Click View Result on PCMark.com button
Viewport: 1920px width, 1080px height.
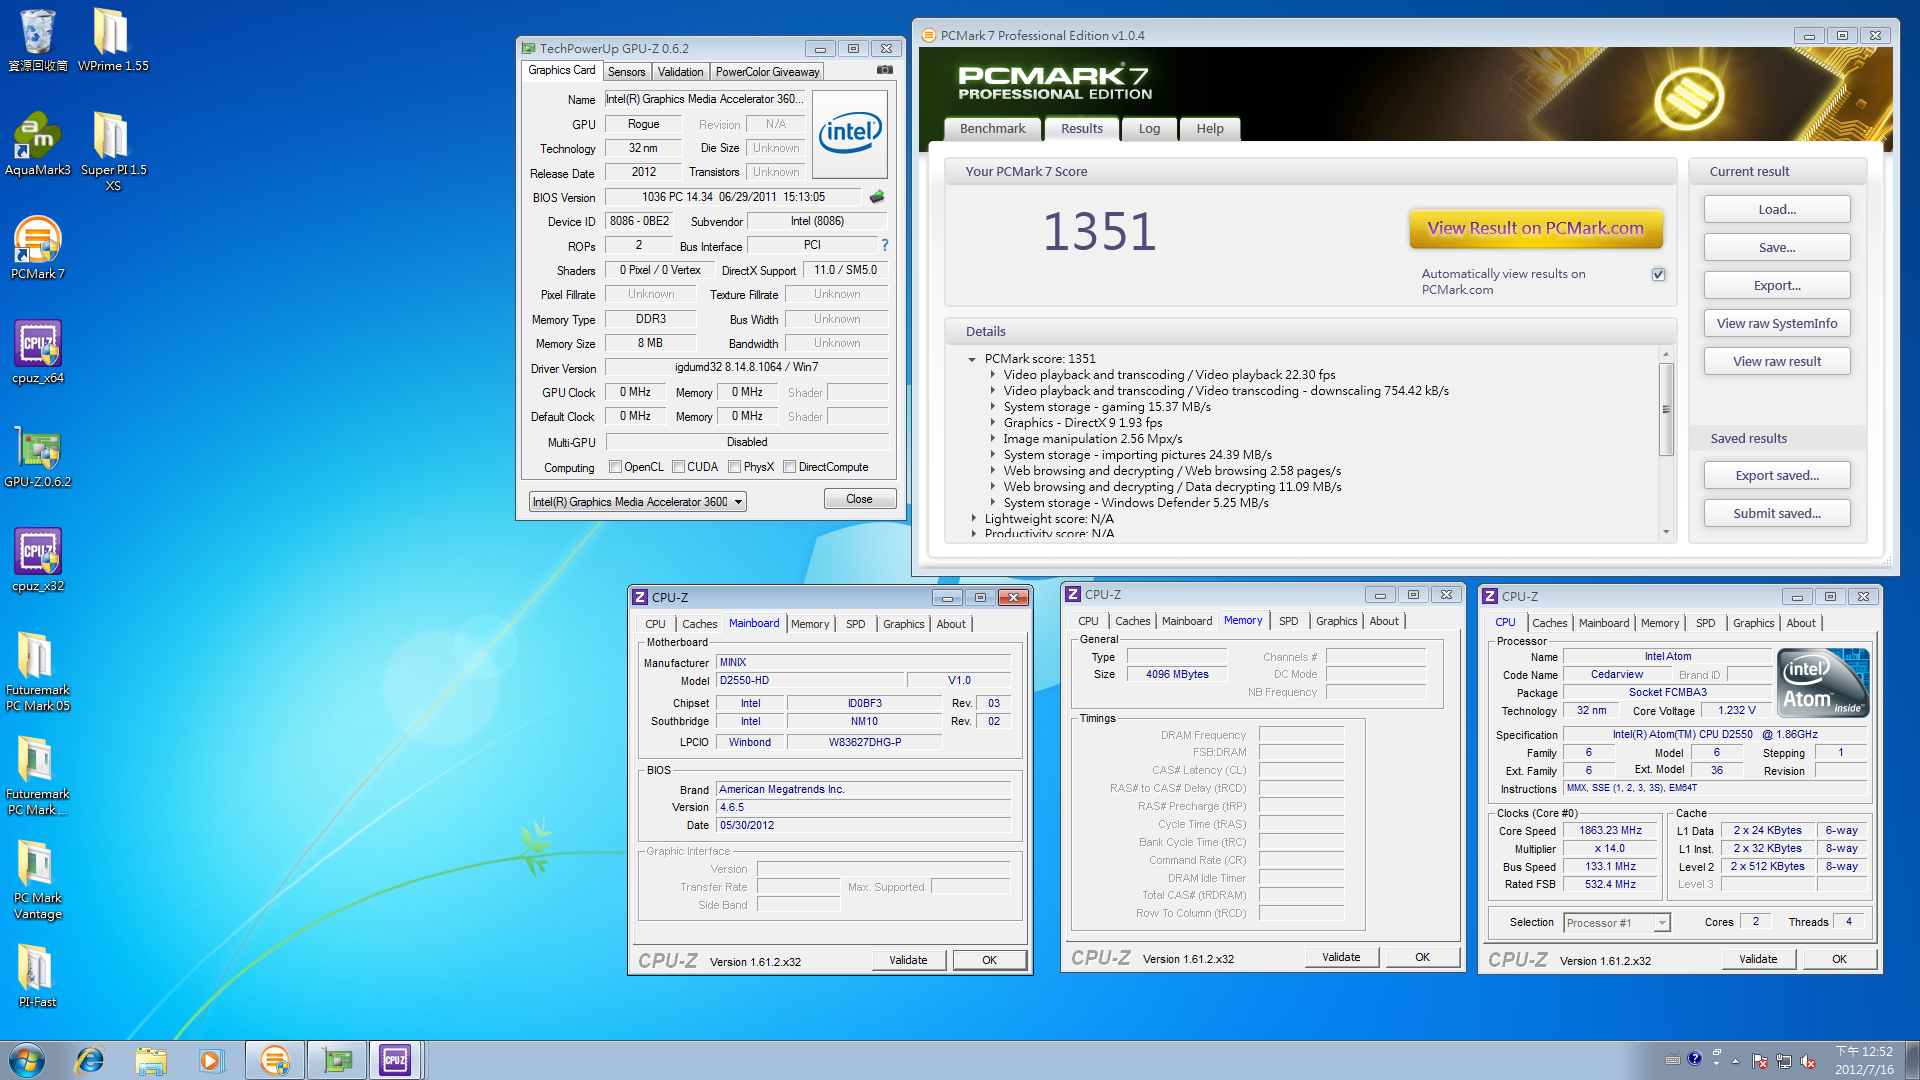(x=1535, y=228)
